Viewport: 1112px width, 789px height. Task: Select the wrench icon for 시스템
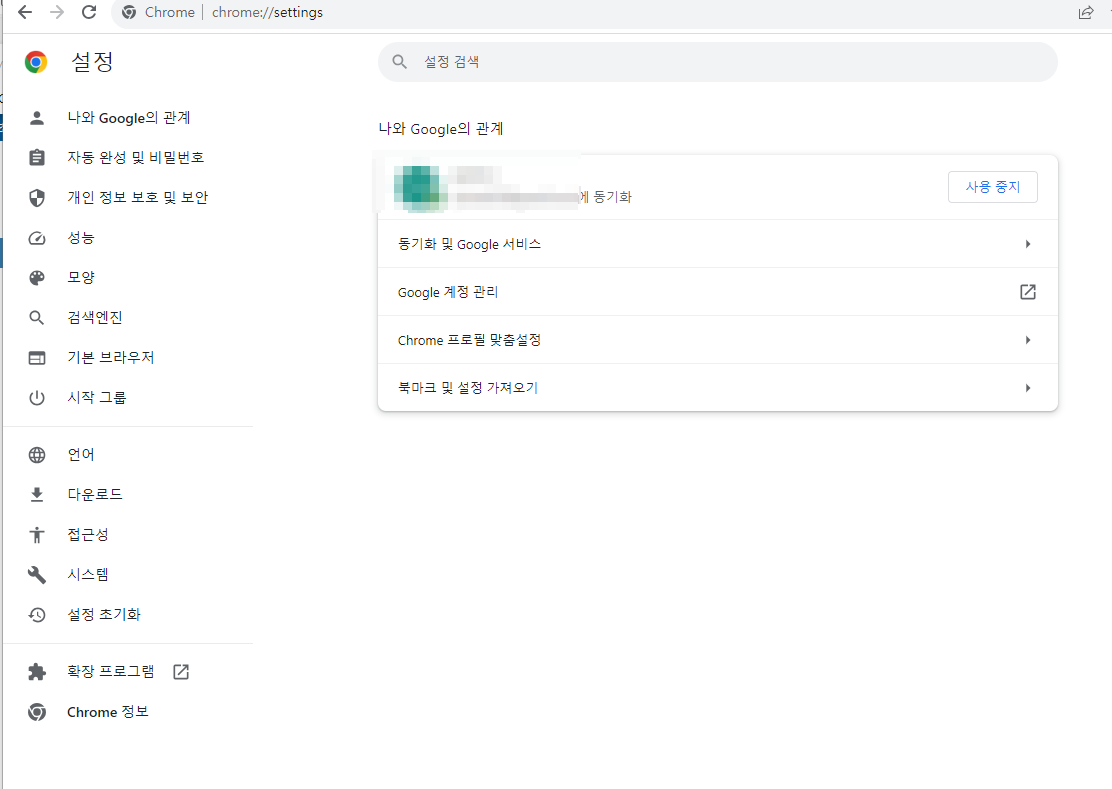[x=36, y=574]
